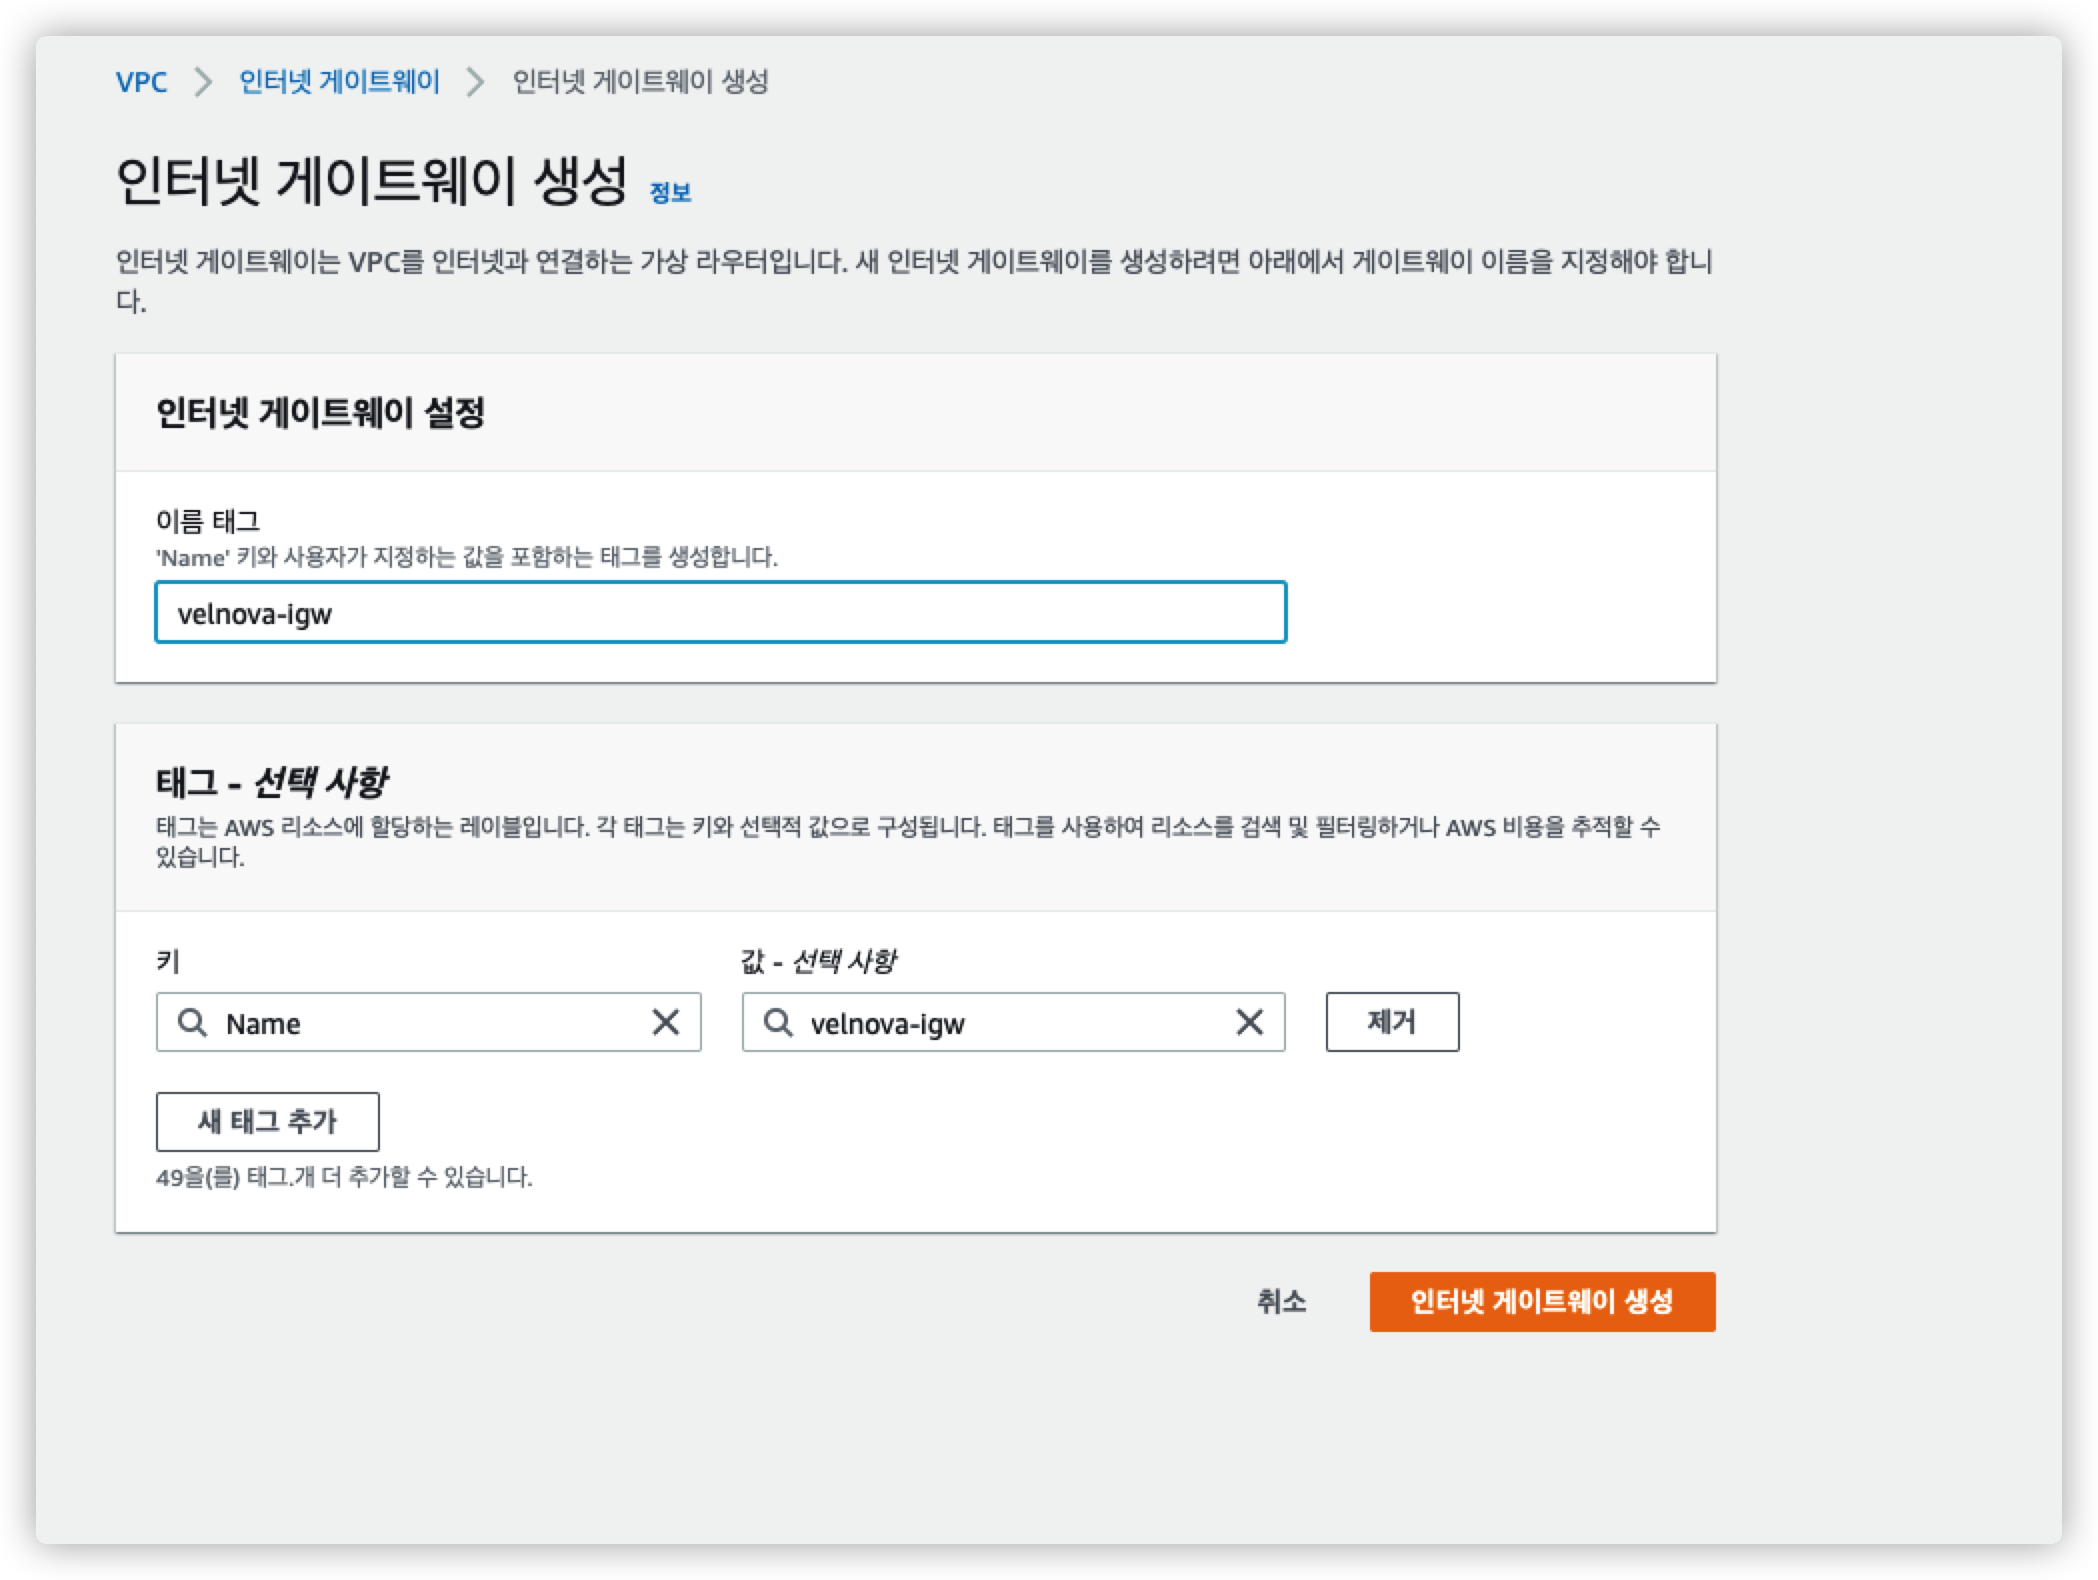2098x1580 pixels.
Task: Focus the 이름 태그 input field
Action: coord(720,613)
